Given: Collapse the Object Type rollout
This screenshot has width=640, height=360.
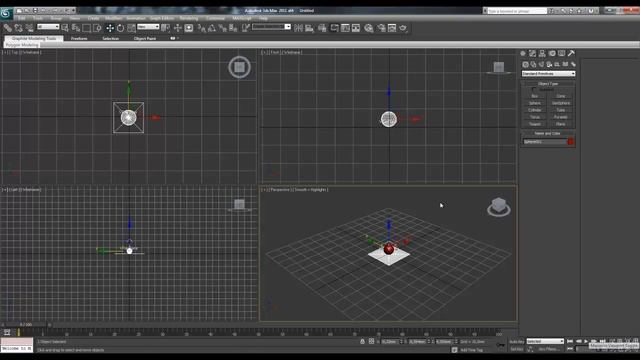Looking at the screenshot, I should 548,84.
